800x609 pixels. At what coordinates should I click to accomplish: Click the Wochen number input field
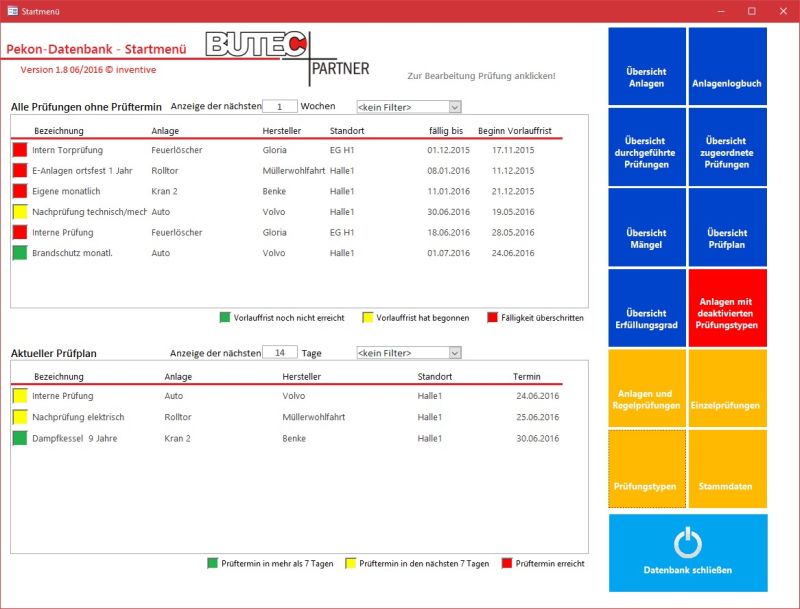(x=280, y=107)
